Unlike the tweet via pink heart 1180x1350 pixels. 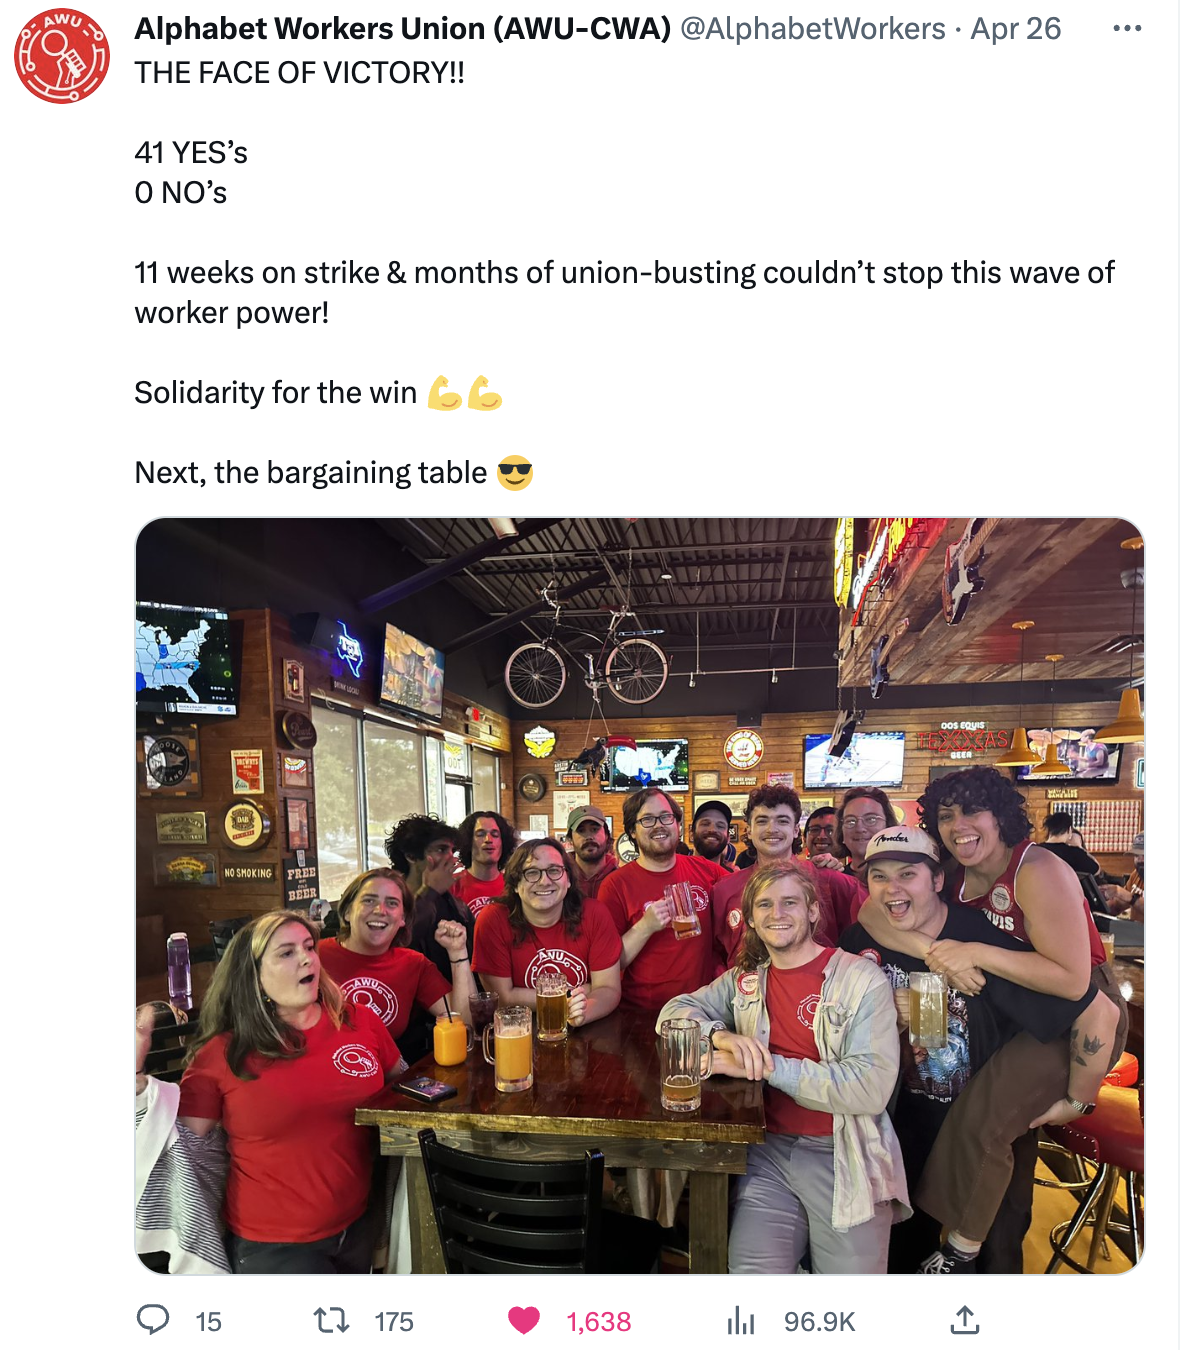tap(524, 1321)
